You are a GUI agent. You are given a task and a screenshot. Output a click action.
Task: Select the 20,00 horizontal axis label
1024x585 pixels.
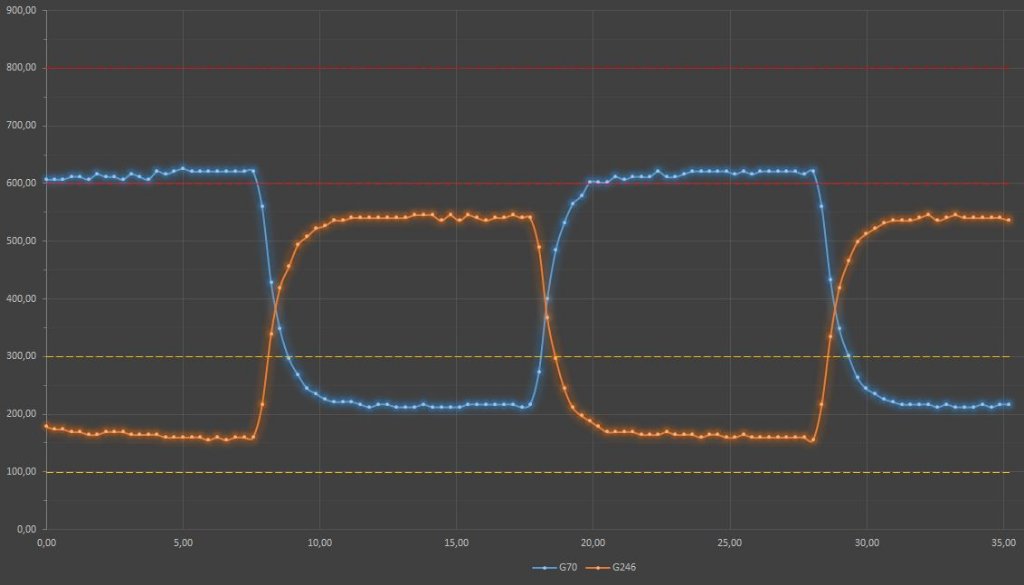click(x=593, y=543)
